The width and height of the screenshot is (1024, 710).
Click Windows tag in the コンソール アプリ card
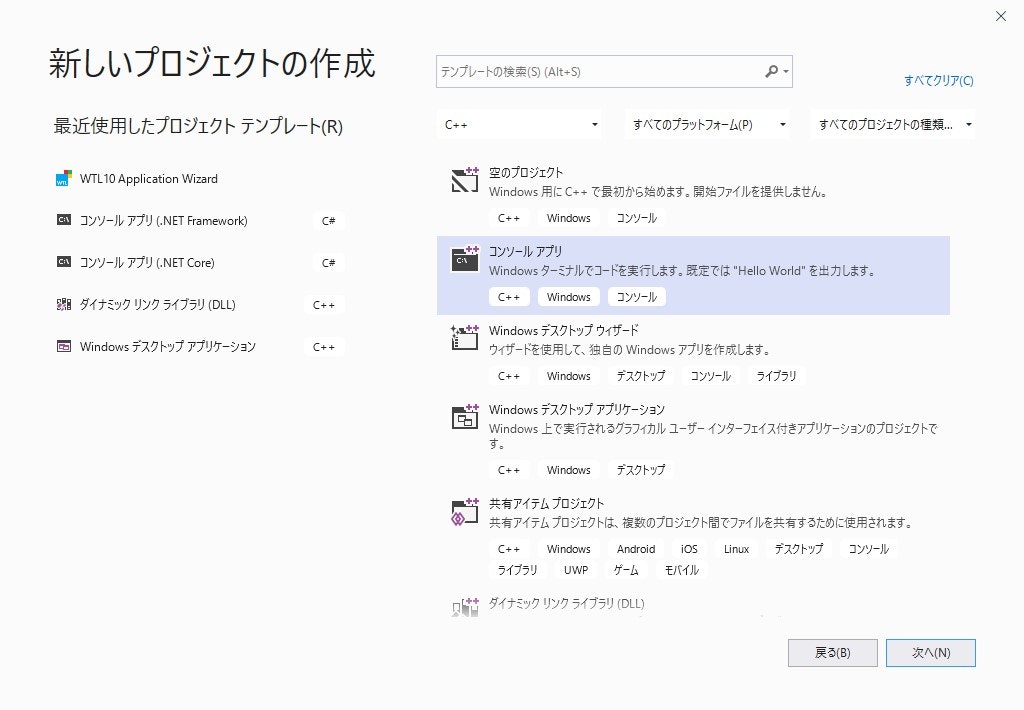[x=568, y=297]
